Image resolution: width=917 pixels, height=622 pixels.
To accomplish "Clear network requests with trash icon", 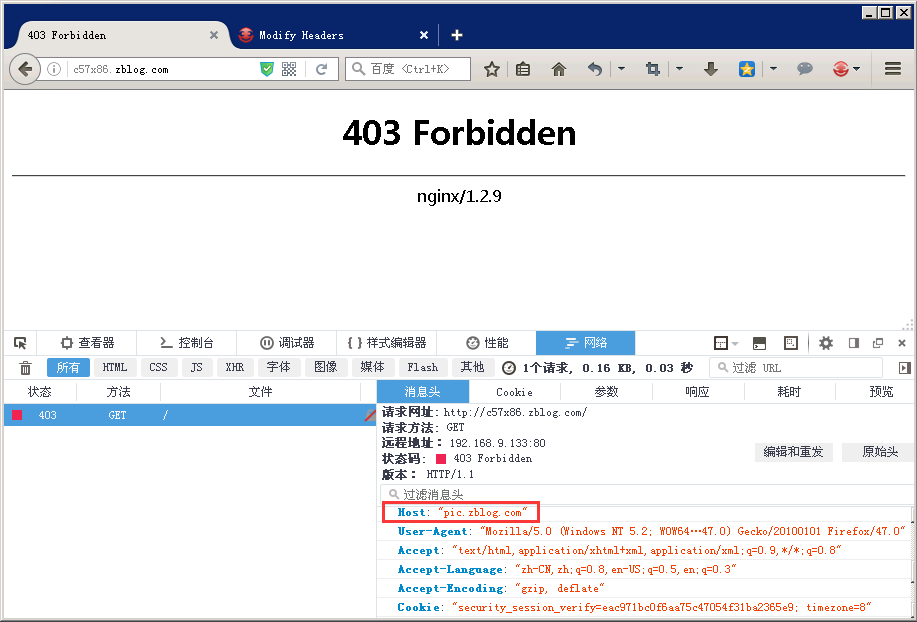I will (x=26, y=368).
